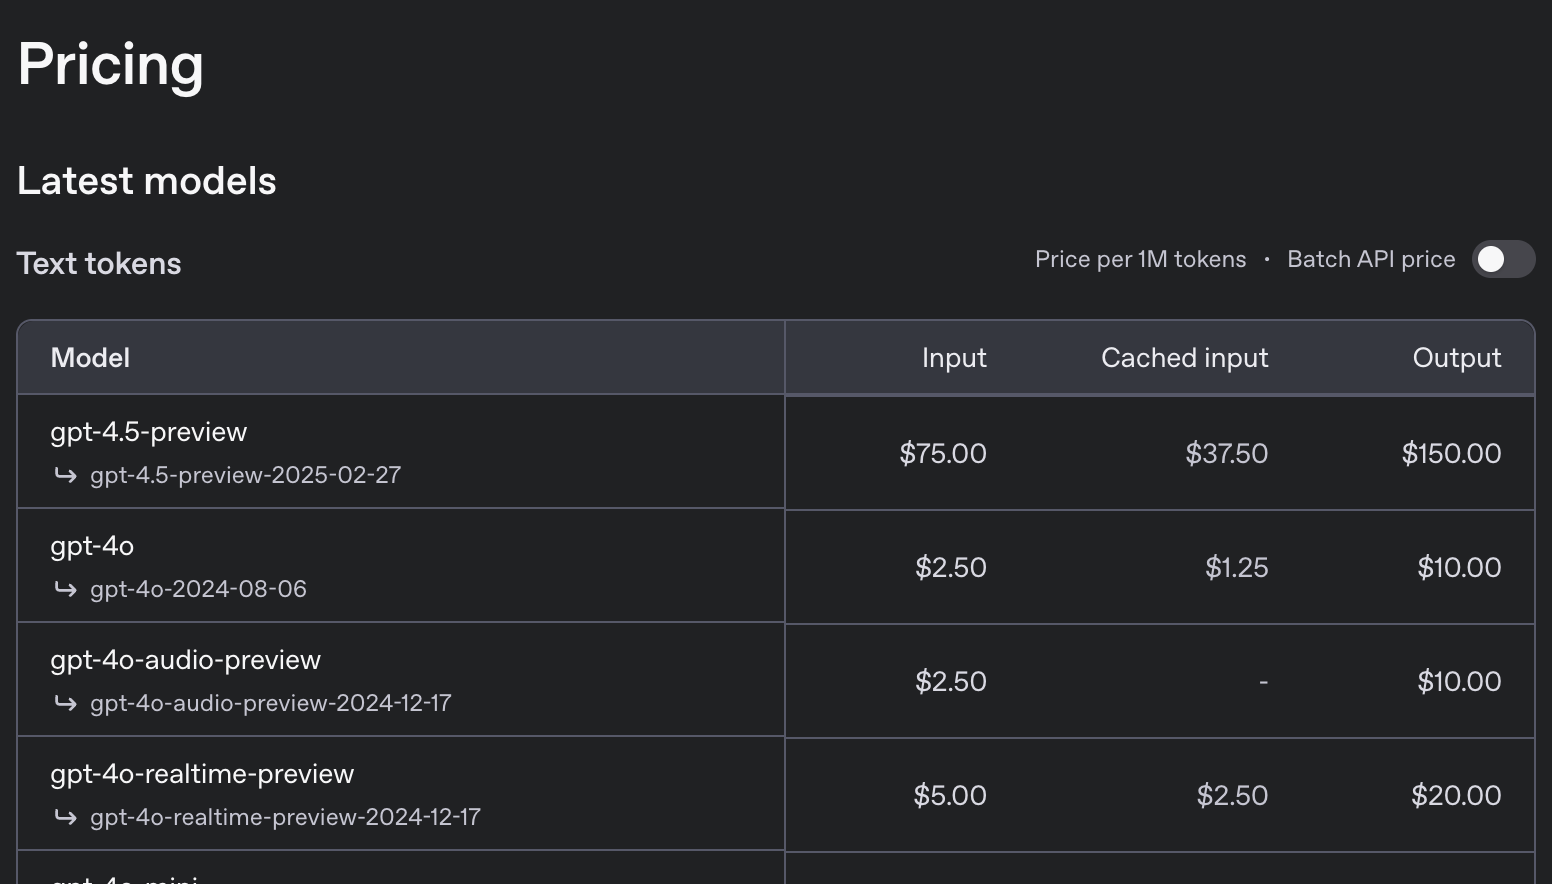Image resolution: width=1552 pixels, height=884 pixels.
Task: Select the gpt-4o-audio-preview model name
Action: click(186, 660)
